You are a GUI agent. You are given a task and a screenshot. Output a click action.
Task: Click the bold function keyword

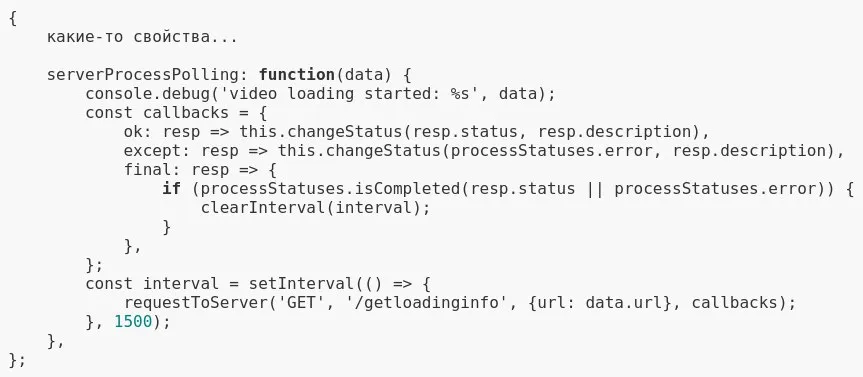(x=297, y=74)
